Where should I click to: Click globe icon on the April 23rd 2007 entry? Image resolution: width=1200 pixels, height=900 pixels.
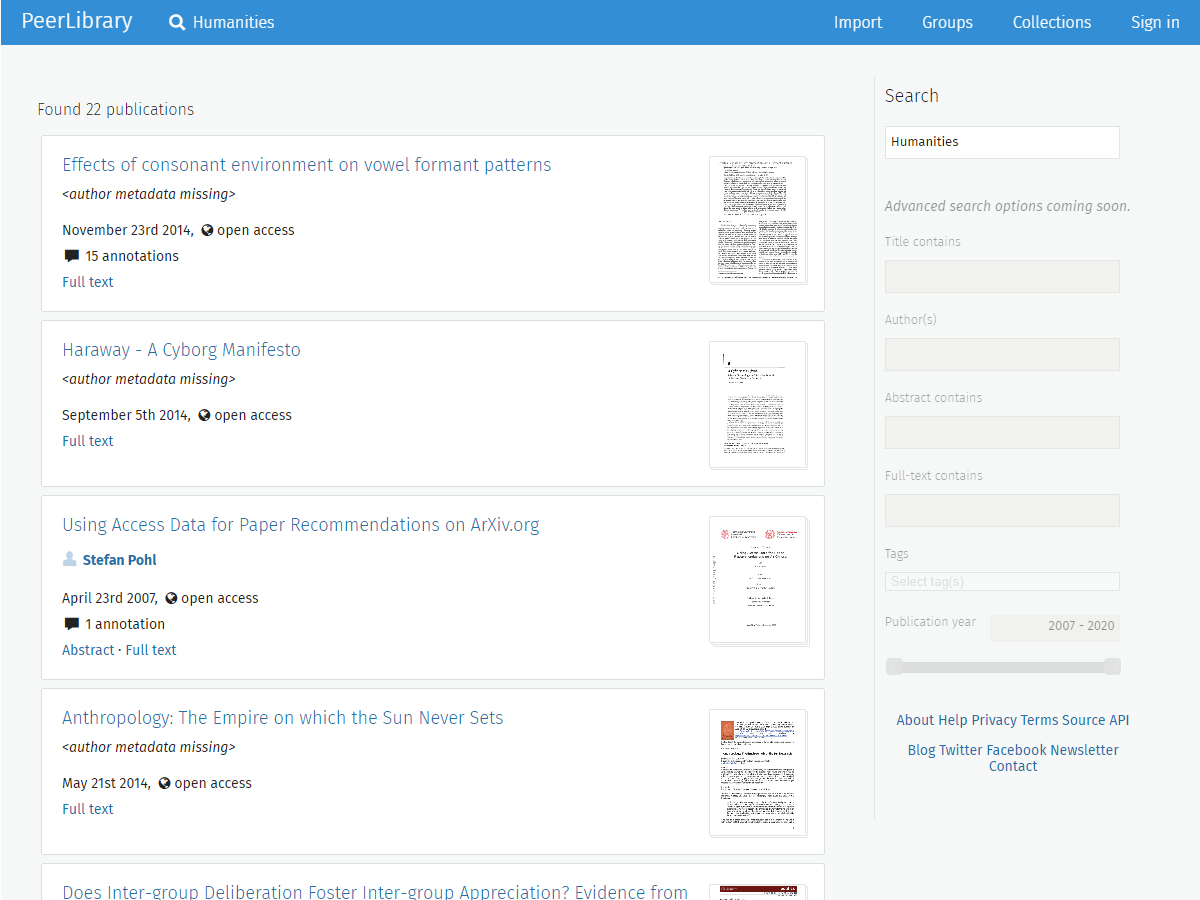[x=171, y=598]
